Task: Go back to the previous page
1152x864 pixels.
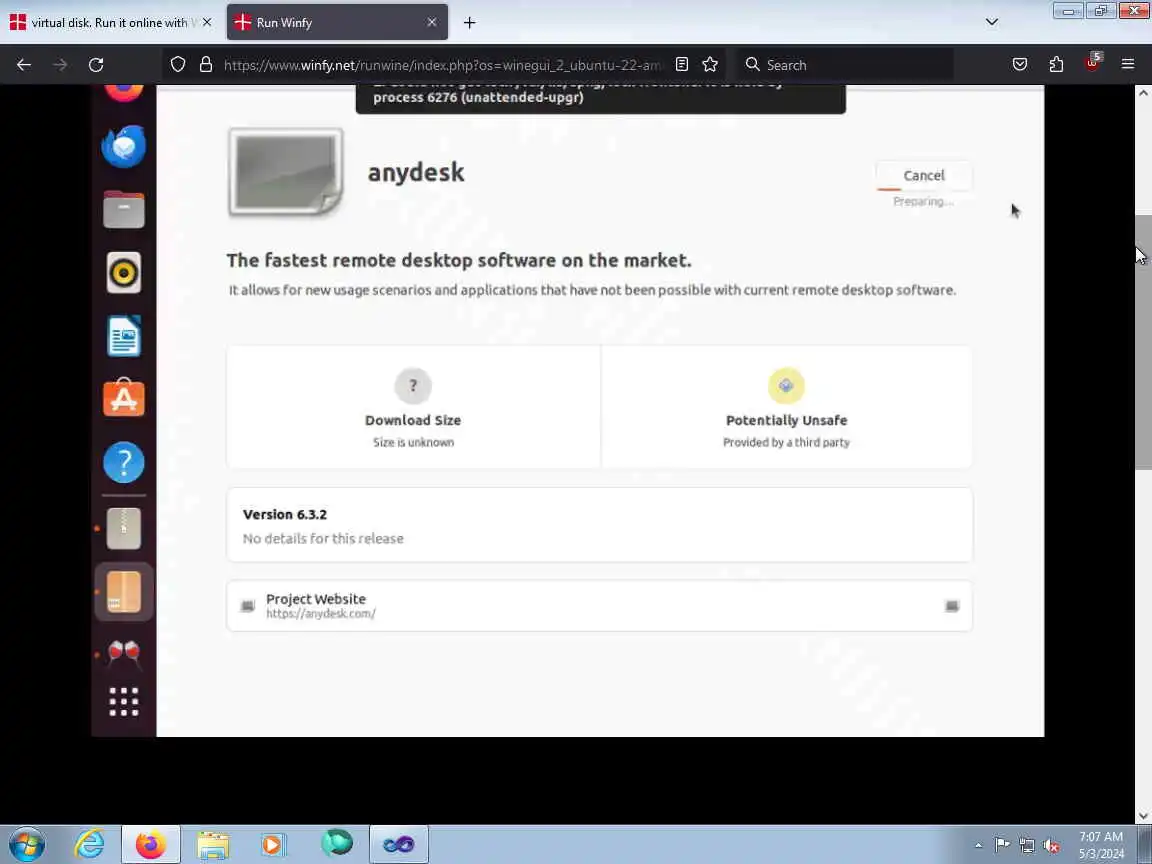Action: point(24,65)
